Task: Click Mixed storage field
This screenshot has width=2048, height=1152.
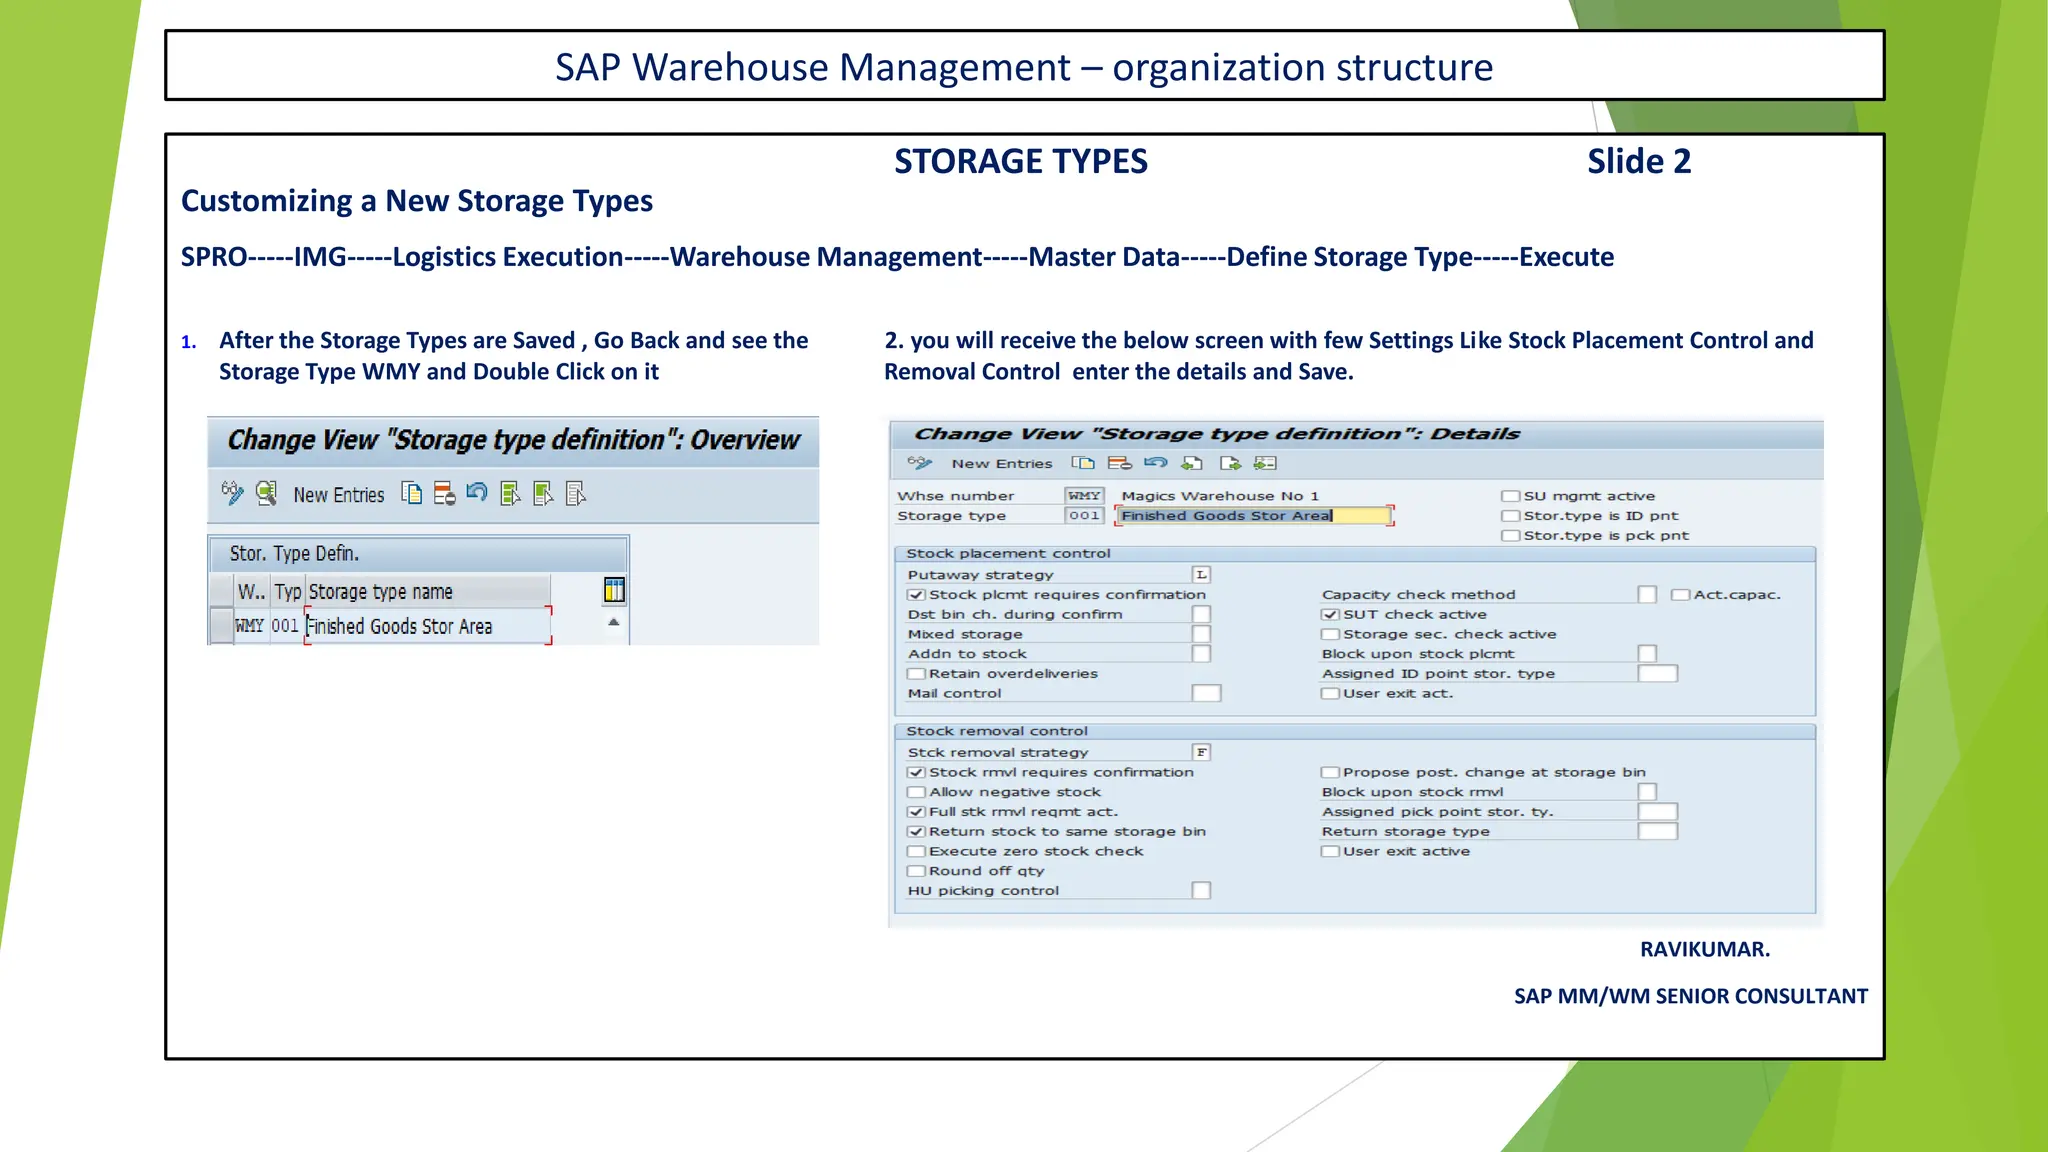Action: coord(1201,634)
